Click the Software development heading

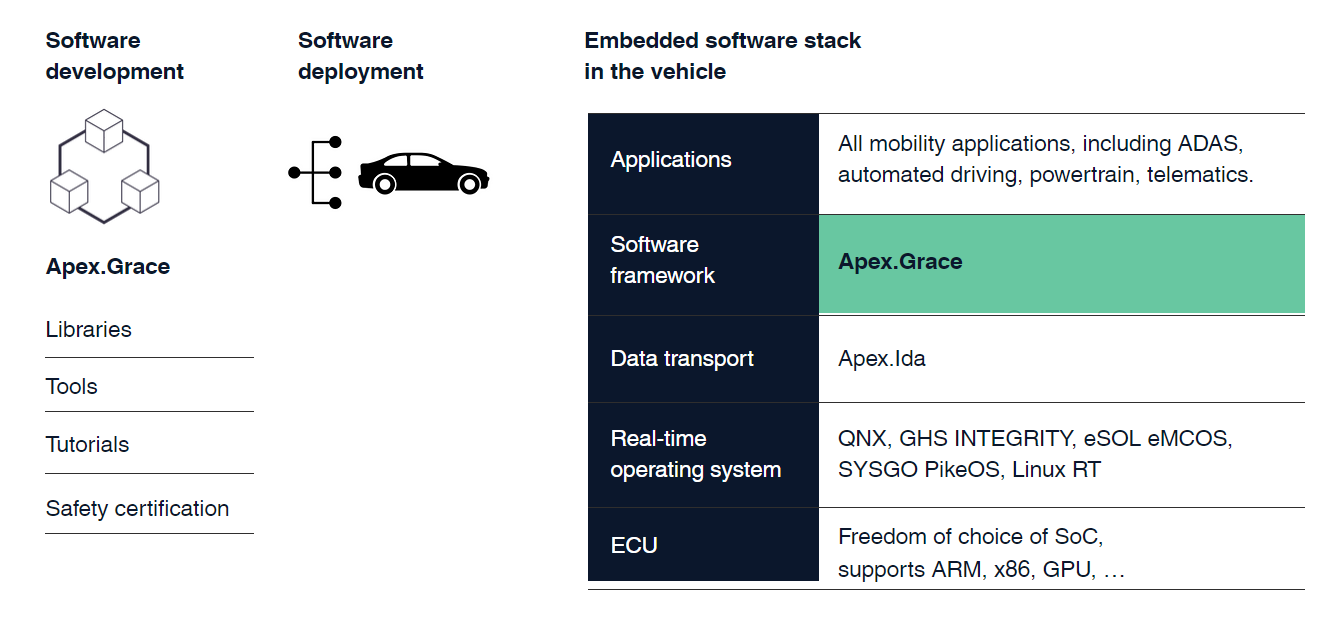115,56
